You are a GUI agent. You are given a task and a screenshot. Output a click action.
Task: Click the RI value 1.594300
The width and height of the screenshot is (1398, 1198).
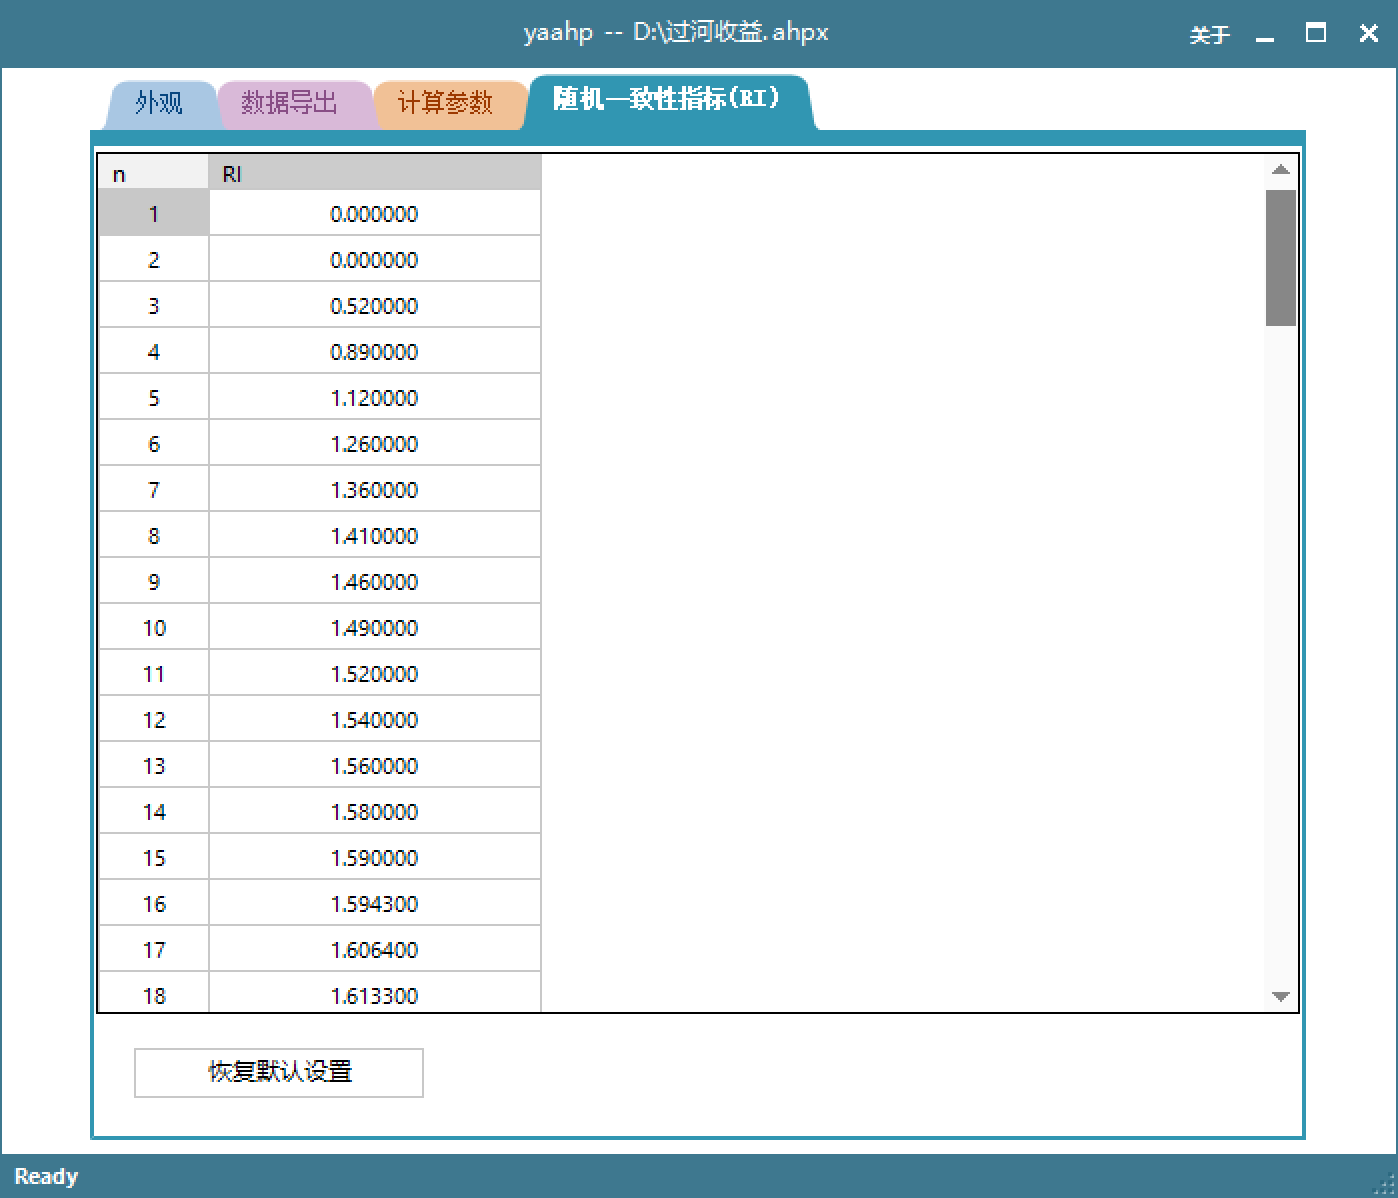374,904
